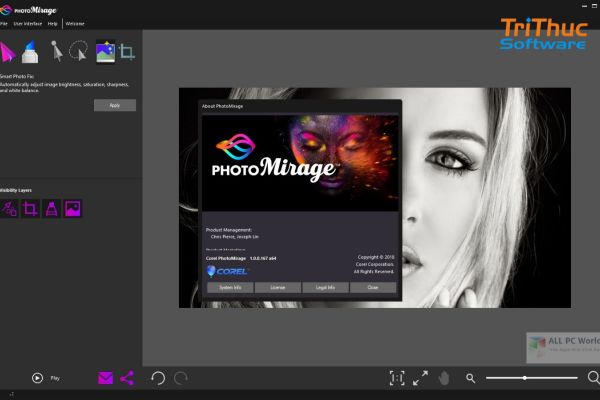Adjust the zoom slider handle

(x=525, y=378)
